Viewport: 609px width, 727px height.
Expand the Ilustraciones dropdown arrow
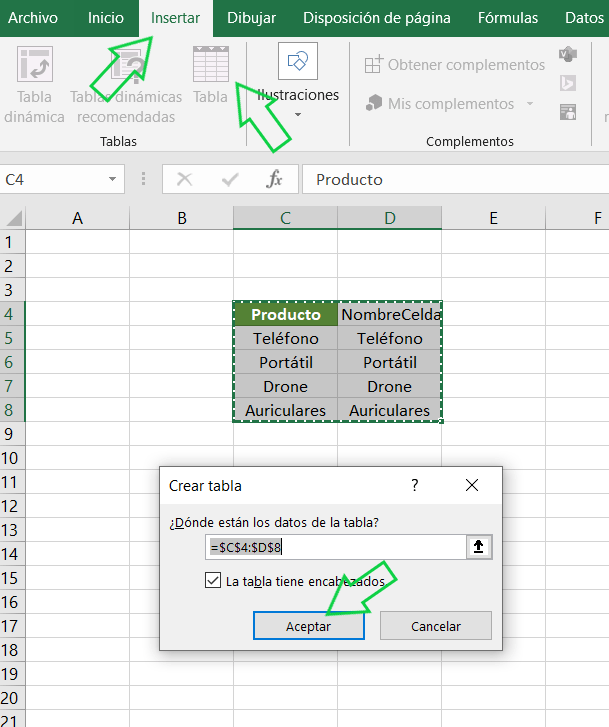(298, 115)
